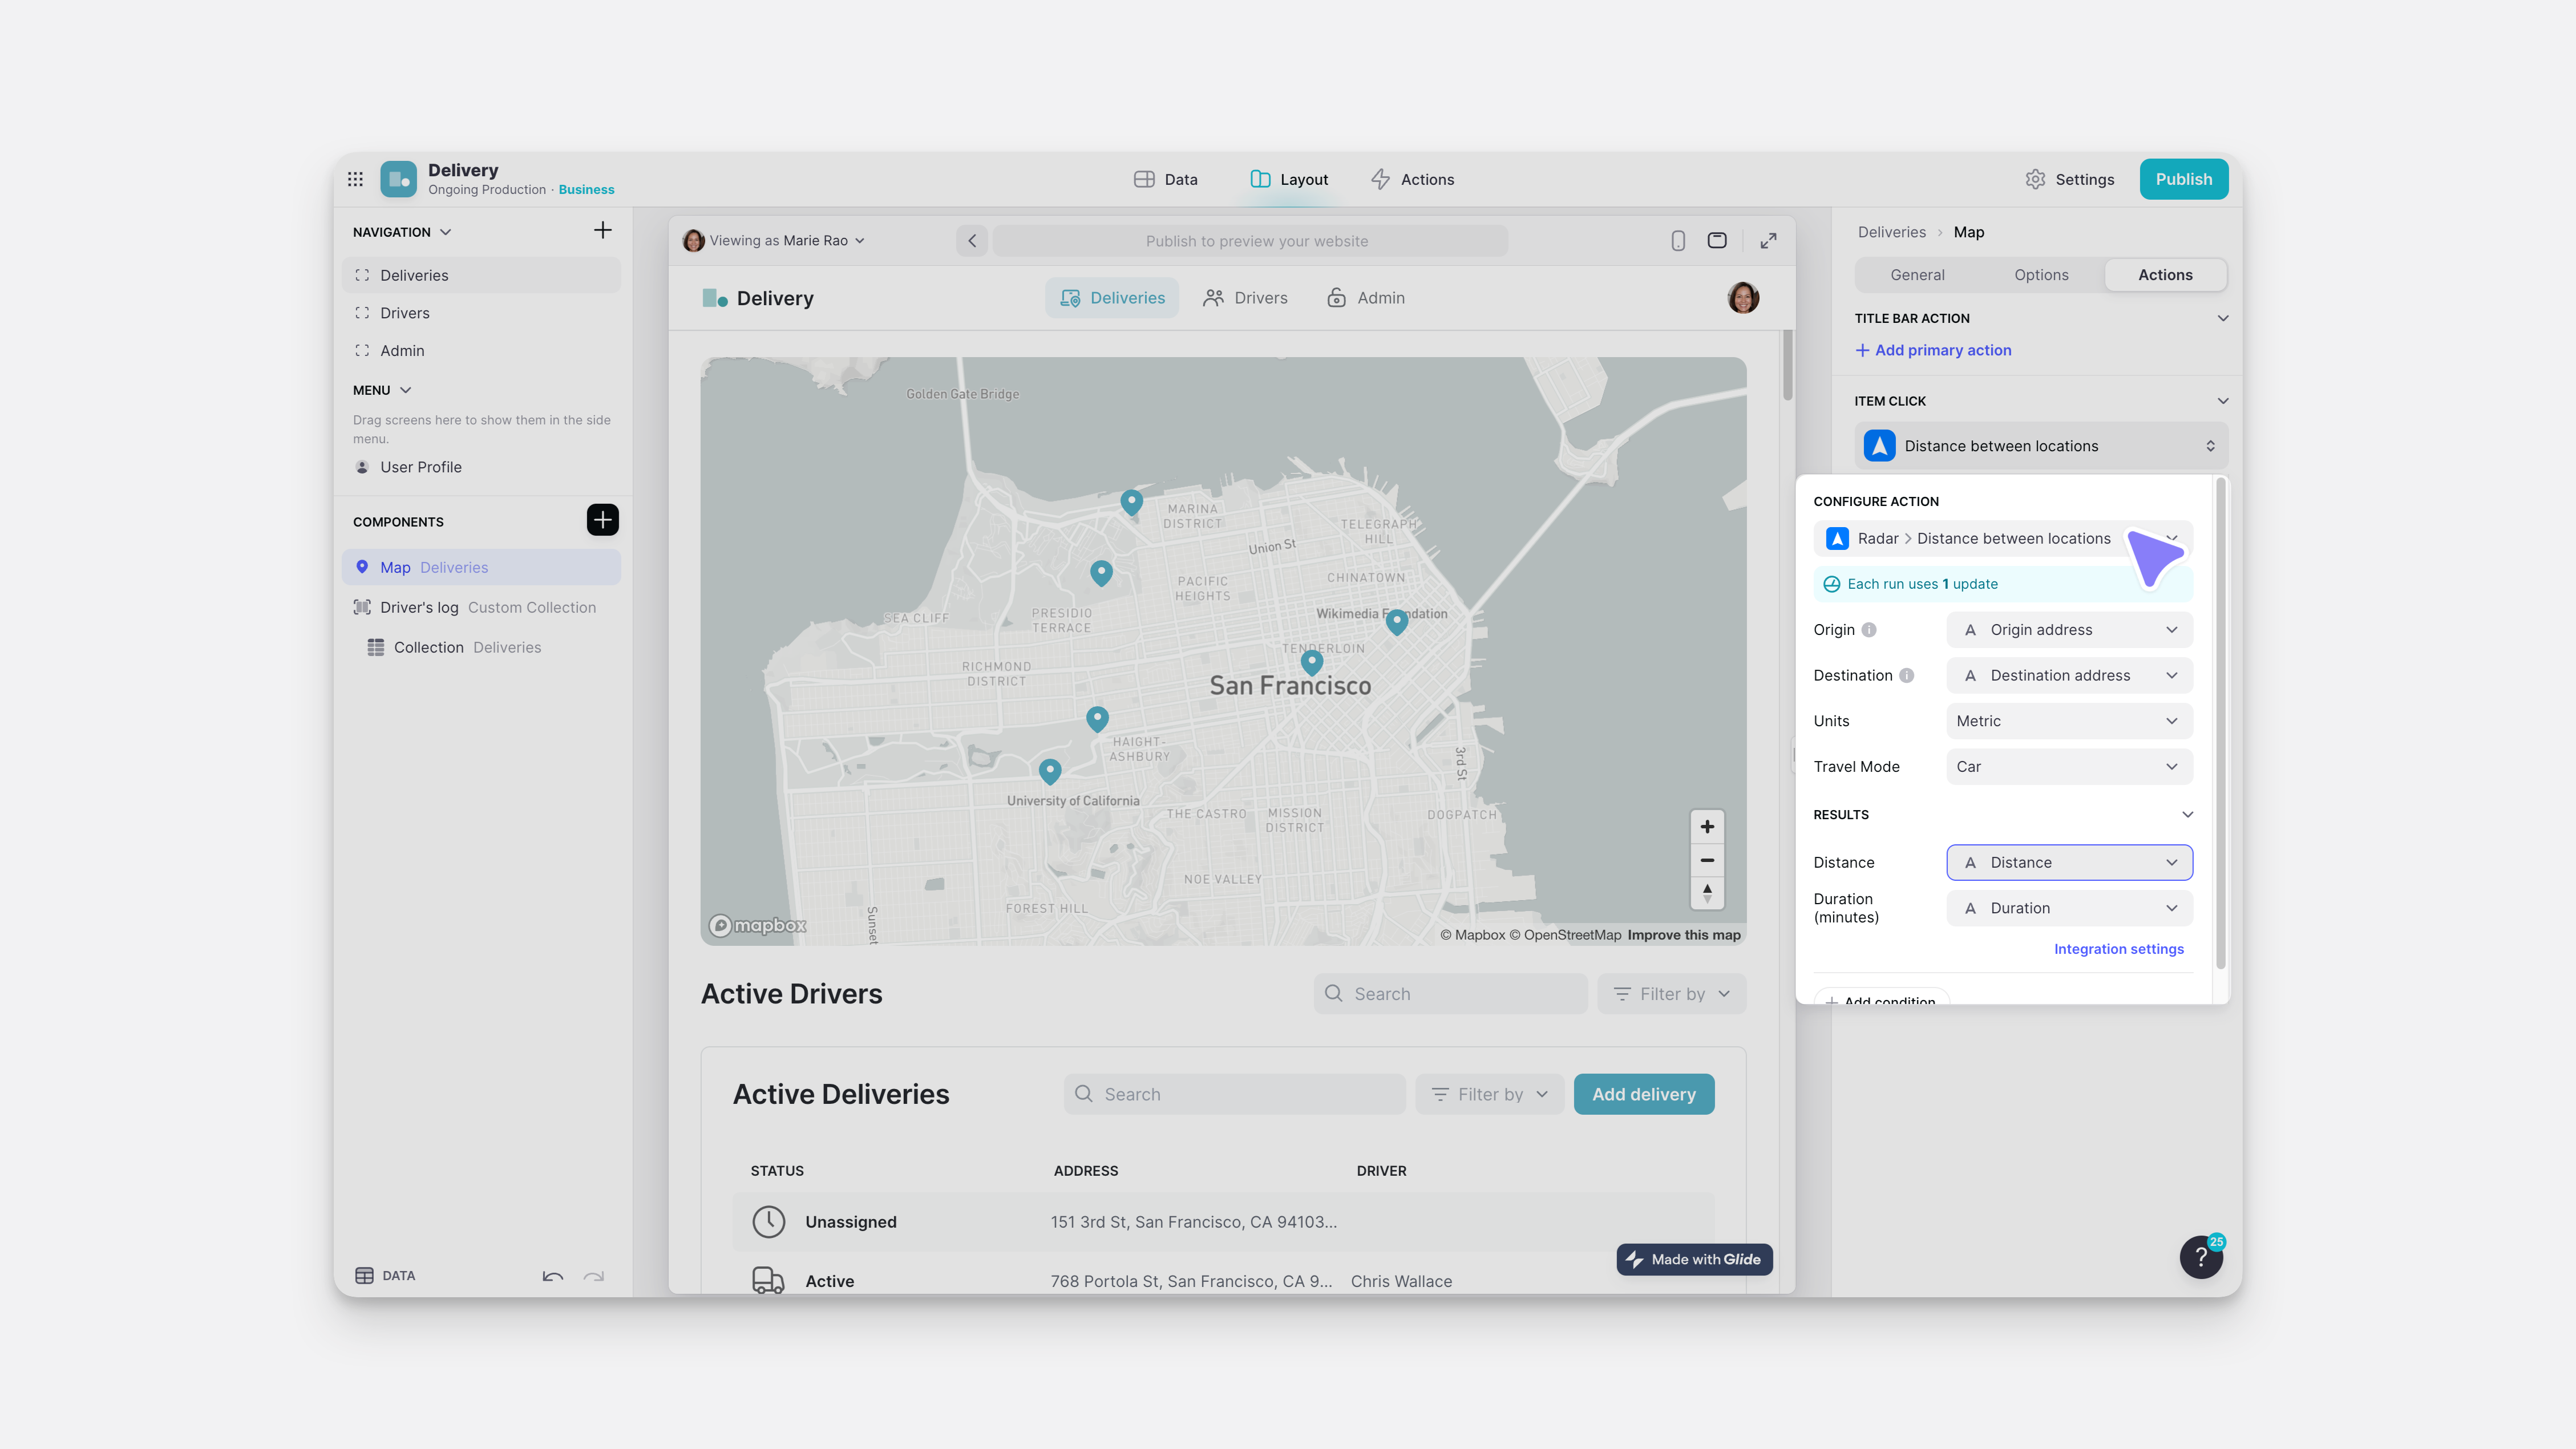This screenshot has width=2576, height=1449.
Task: Open the help bubble with 25 badge
Action: coord(2201,1256)
